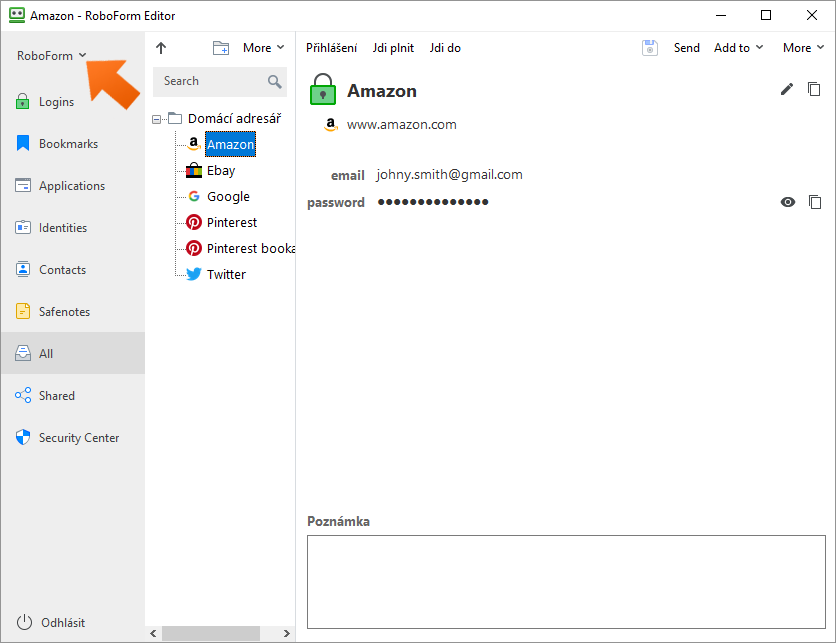Select Google login in tree
The height and width of the screenshot is (643, 836).
[x=228, y=197]
